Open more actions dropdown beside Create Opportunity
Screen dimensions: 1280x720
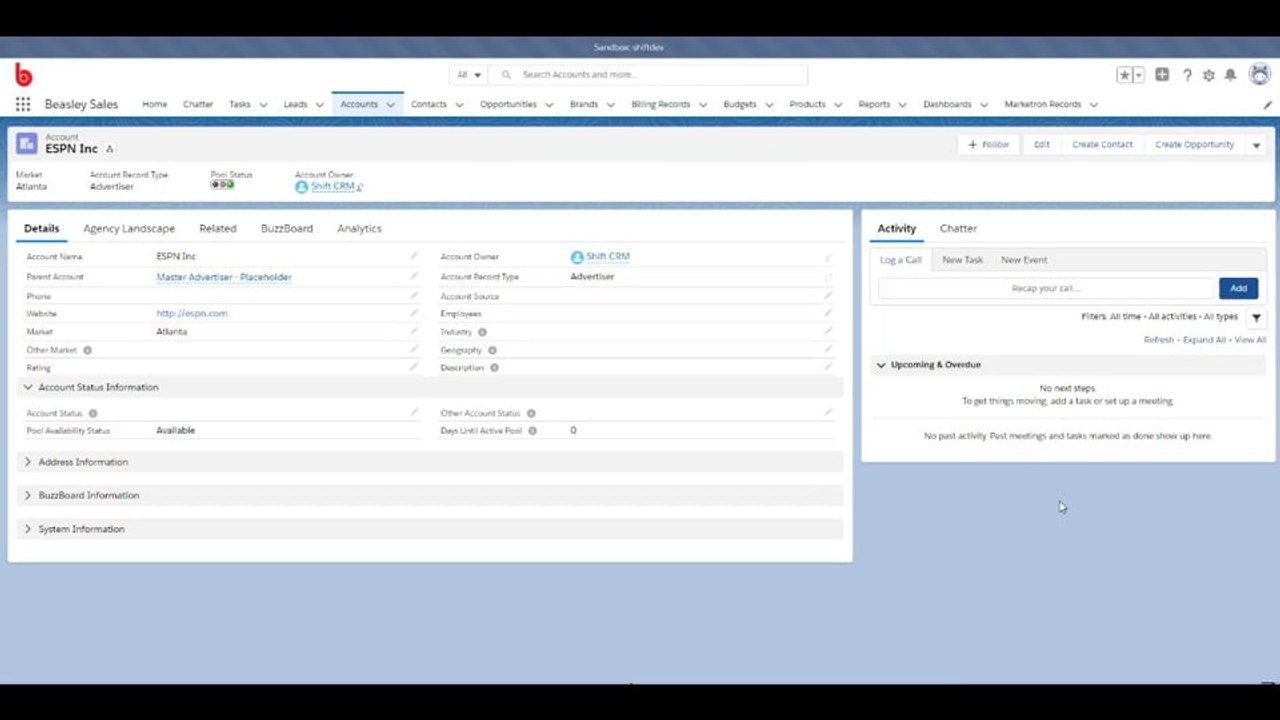click(x=1256, y=145)
